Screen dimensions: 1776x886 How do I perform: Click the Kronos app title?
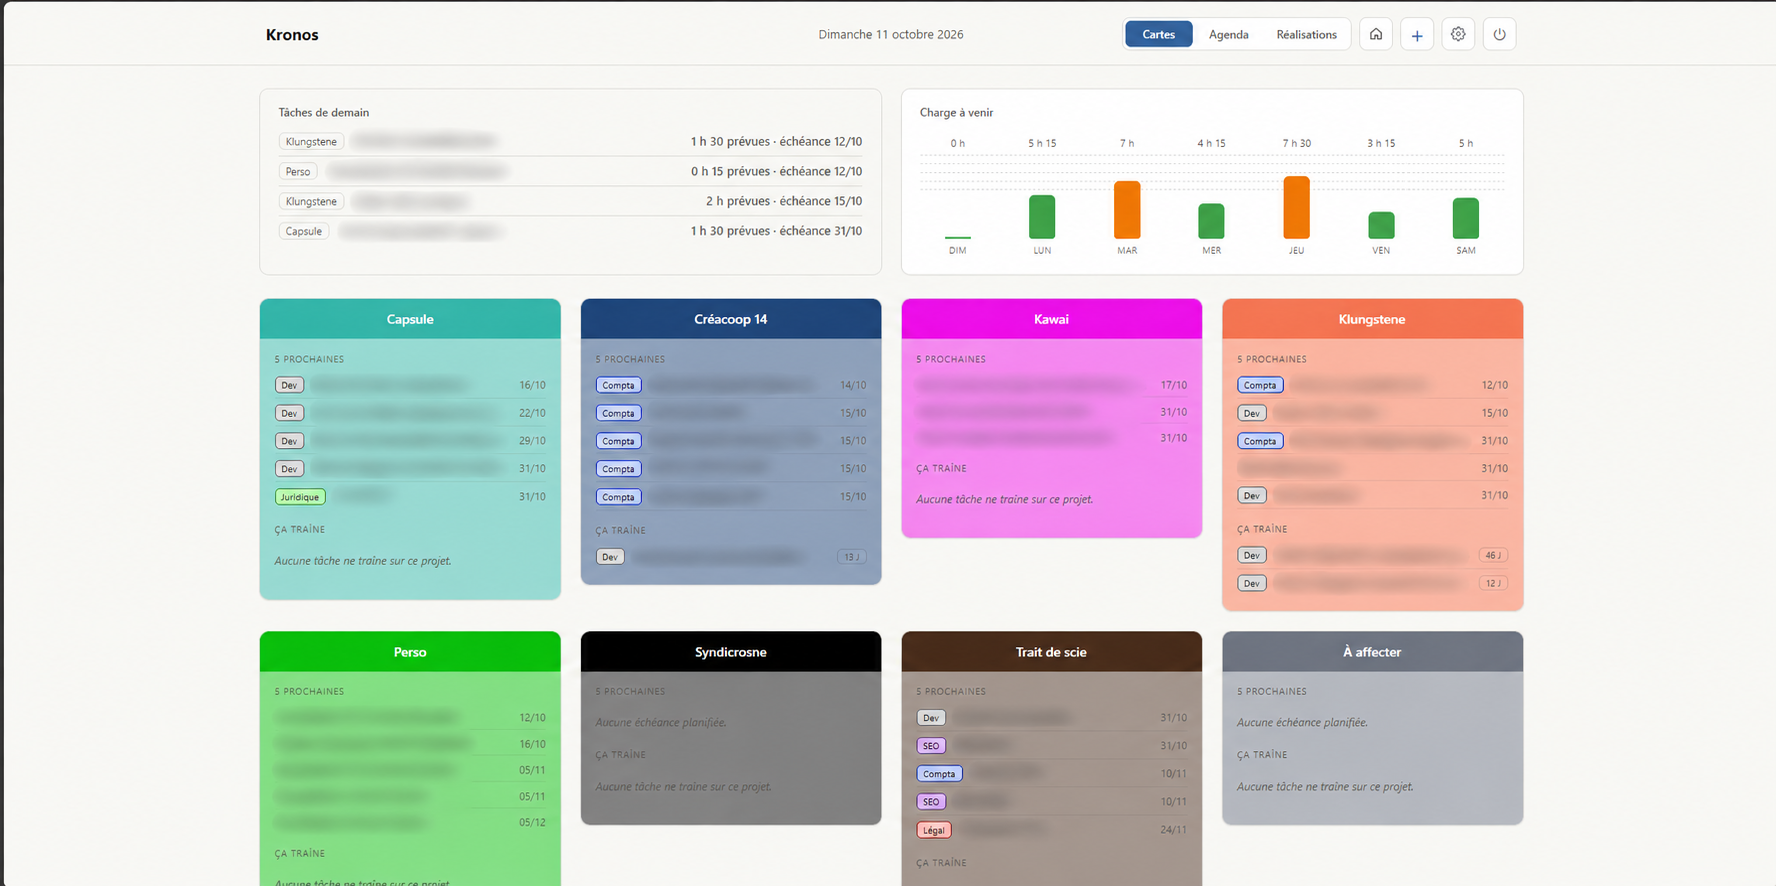coord(292,34)
